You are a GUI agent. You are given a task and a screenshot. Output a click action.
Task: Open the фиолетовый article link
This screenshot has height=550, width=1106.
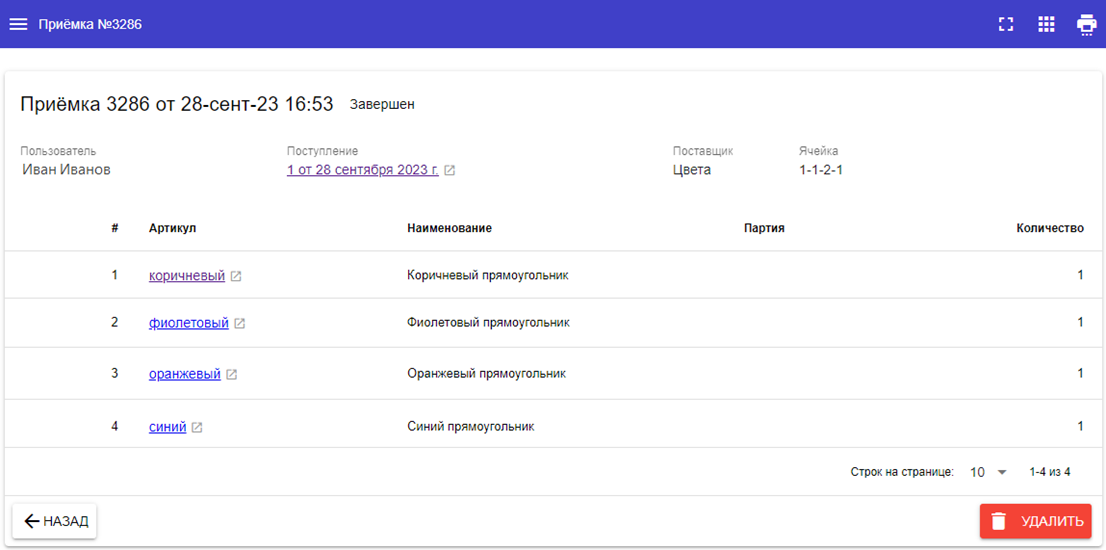pyautogui.click(x=189, y=323)
